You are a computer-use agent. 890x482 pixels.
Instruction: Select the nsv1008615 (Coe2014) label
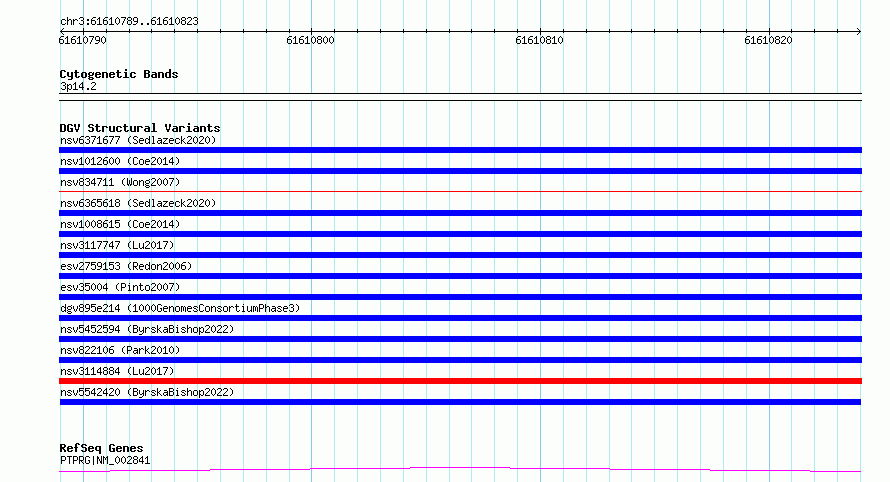click(x=120, y=224)
